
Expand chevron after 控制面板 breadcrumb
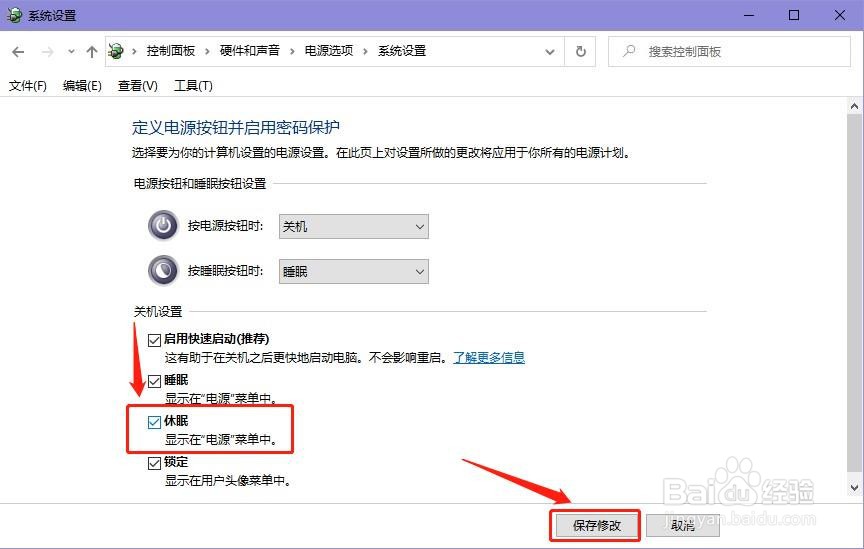point(207,51)
